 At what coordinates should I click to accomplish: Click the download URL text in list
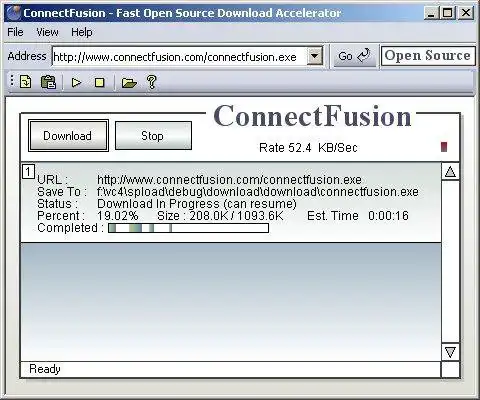pyautogui.click(x=229, y=180)
